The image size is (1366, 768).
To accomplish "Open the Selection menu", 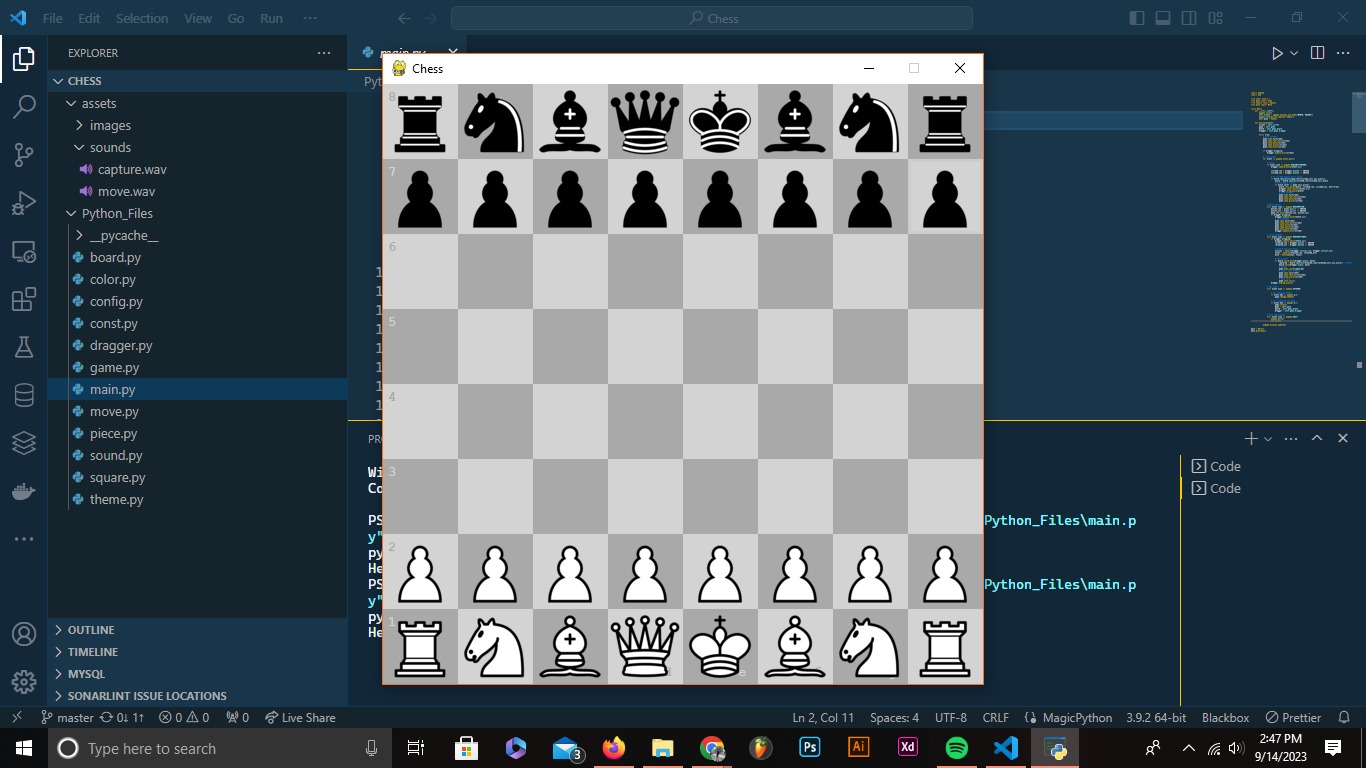I will click(142, 18).
